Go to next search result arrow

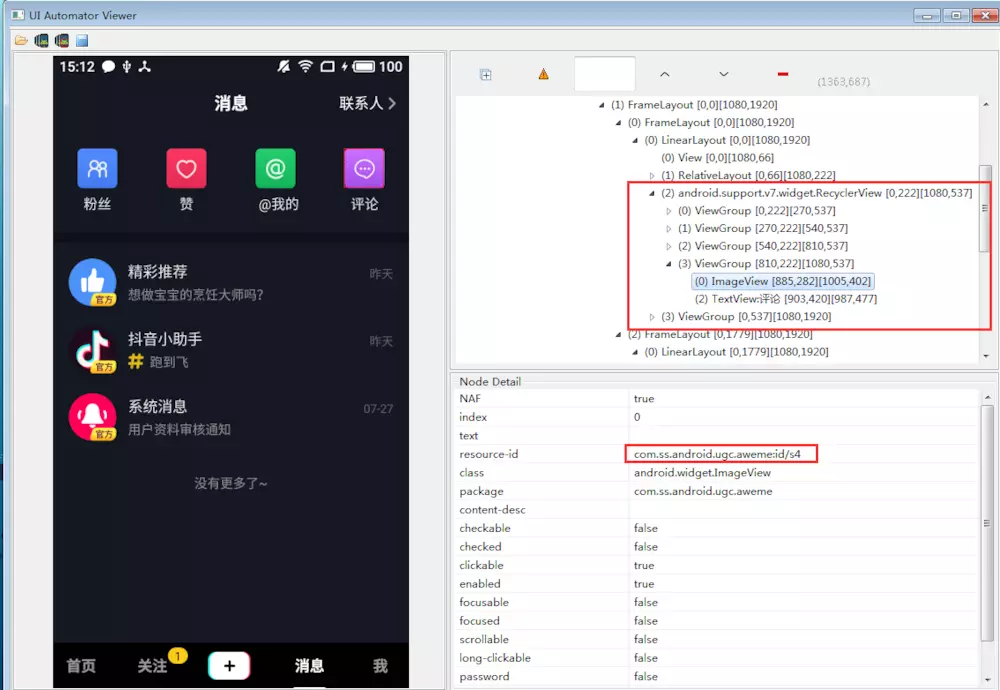tap(724, 74)
